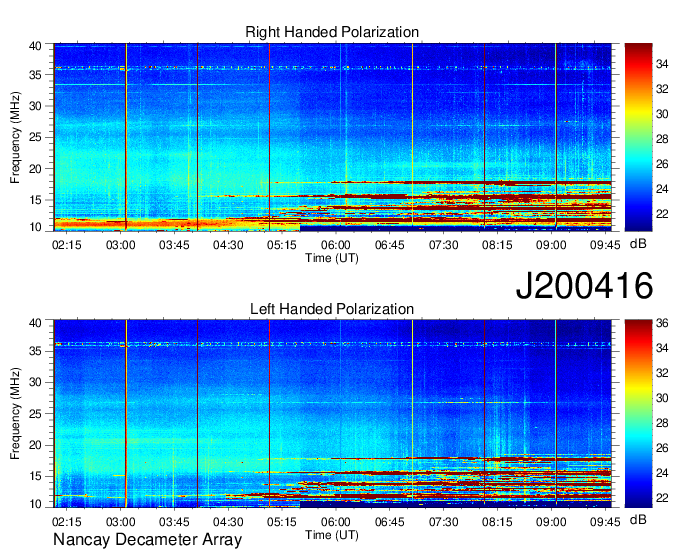The image size is (680, 552).
Task: Click 25 MHz tick on Right Handed frequency axis
Action: pyautogui.click(x=35, y=137)
